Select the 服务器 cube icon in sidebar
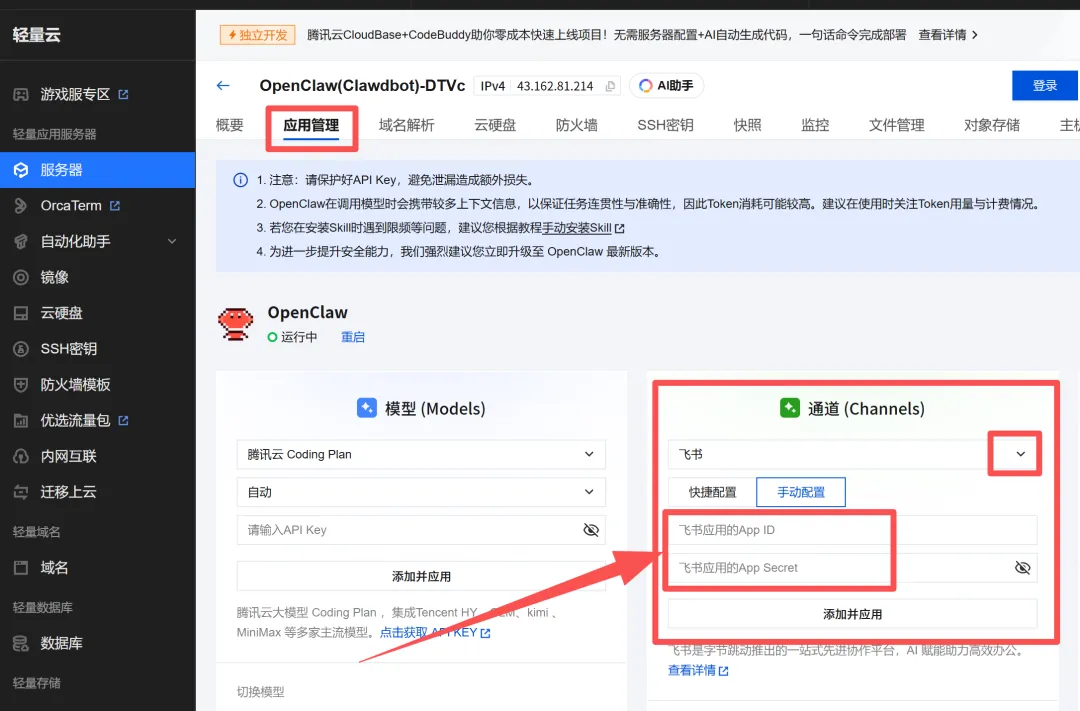The width and height of the screenshot is (1080, 711). pyautogui.click(x=21, y=169)
